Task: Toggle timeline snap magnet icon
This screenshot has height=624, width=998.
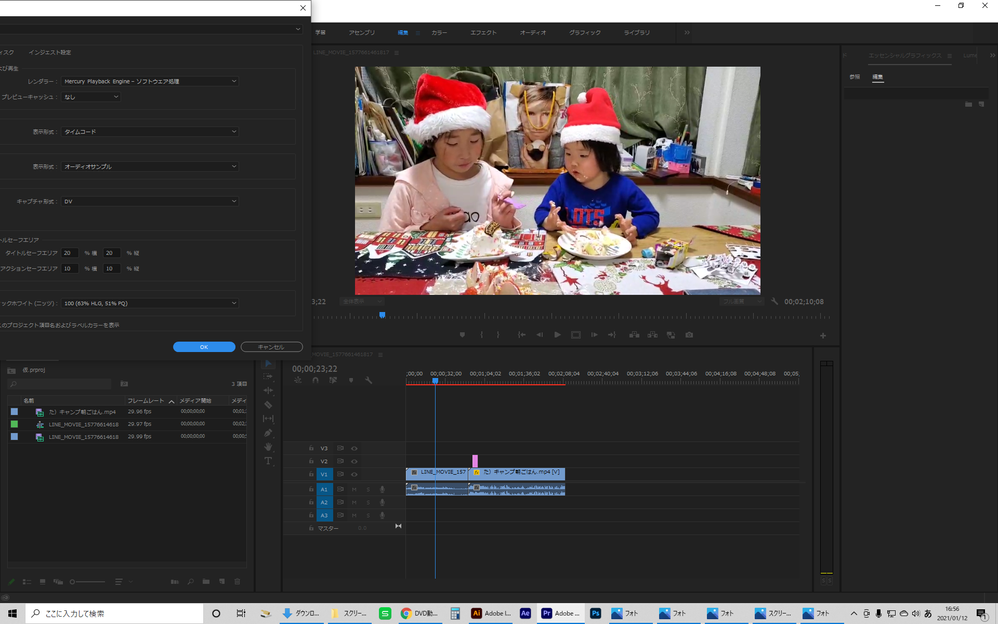Action: click(x=315, y=380)
